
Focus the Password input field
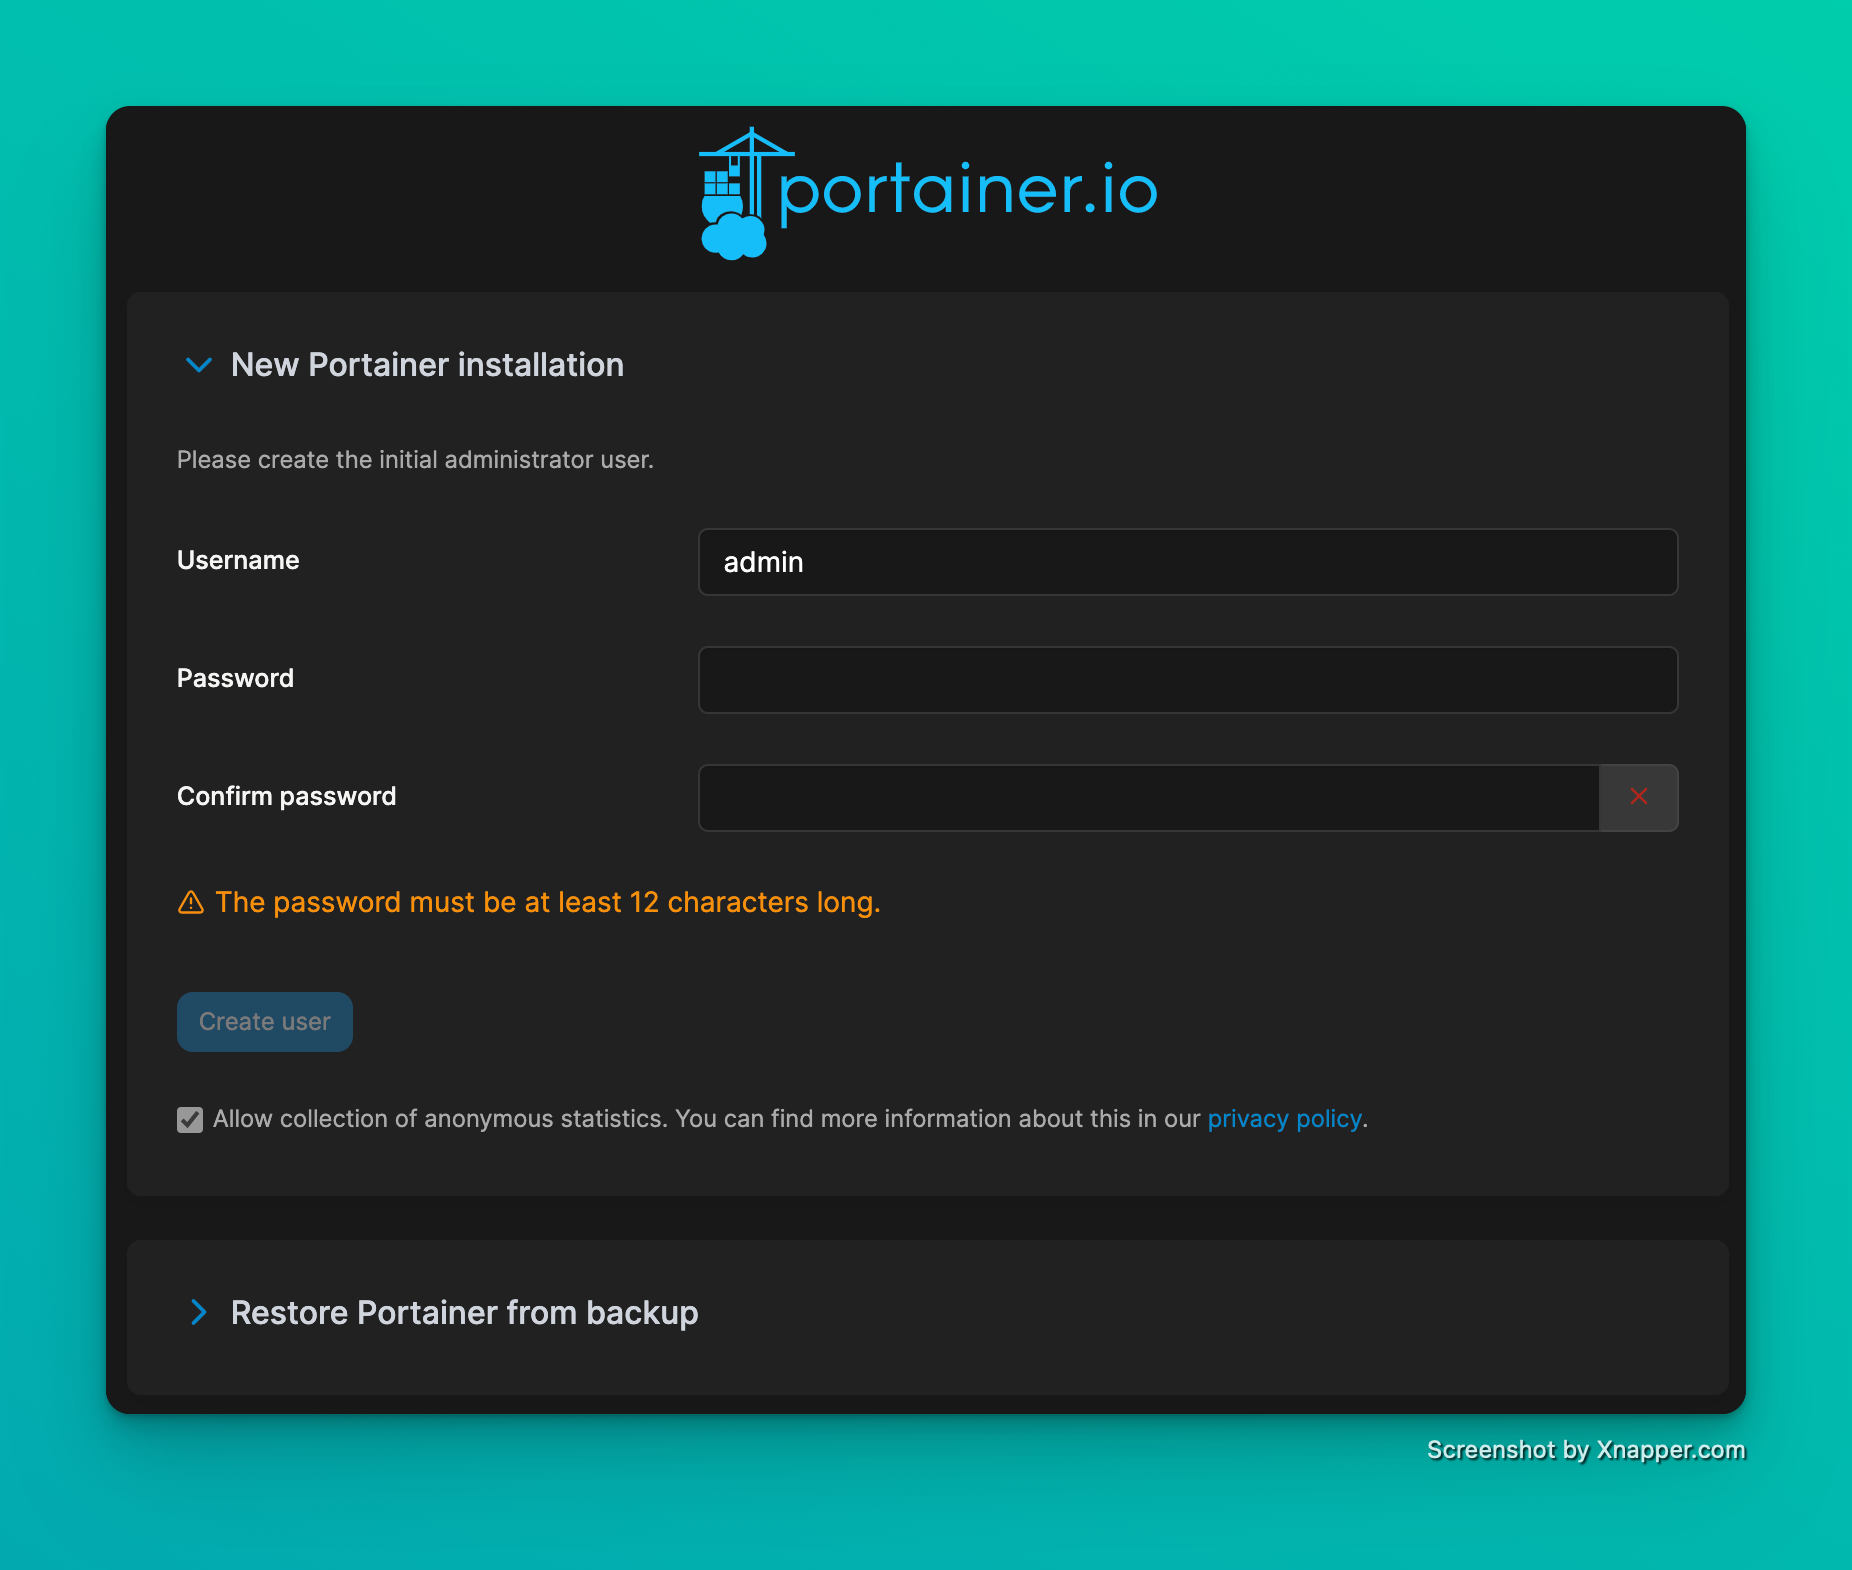(1188, 680)
